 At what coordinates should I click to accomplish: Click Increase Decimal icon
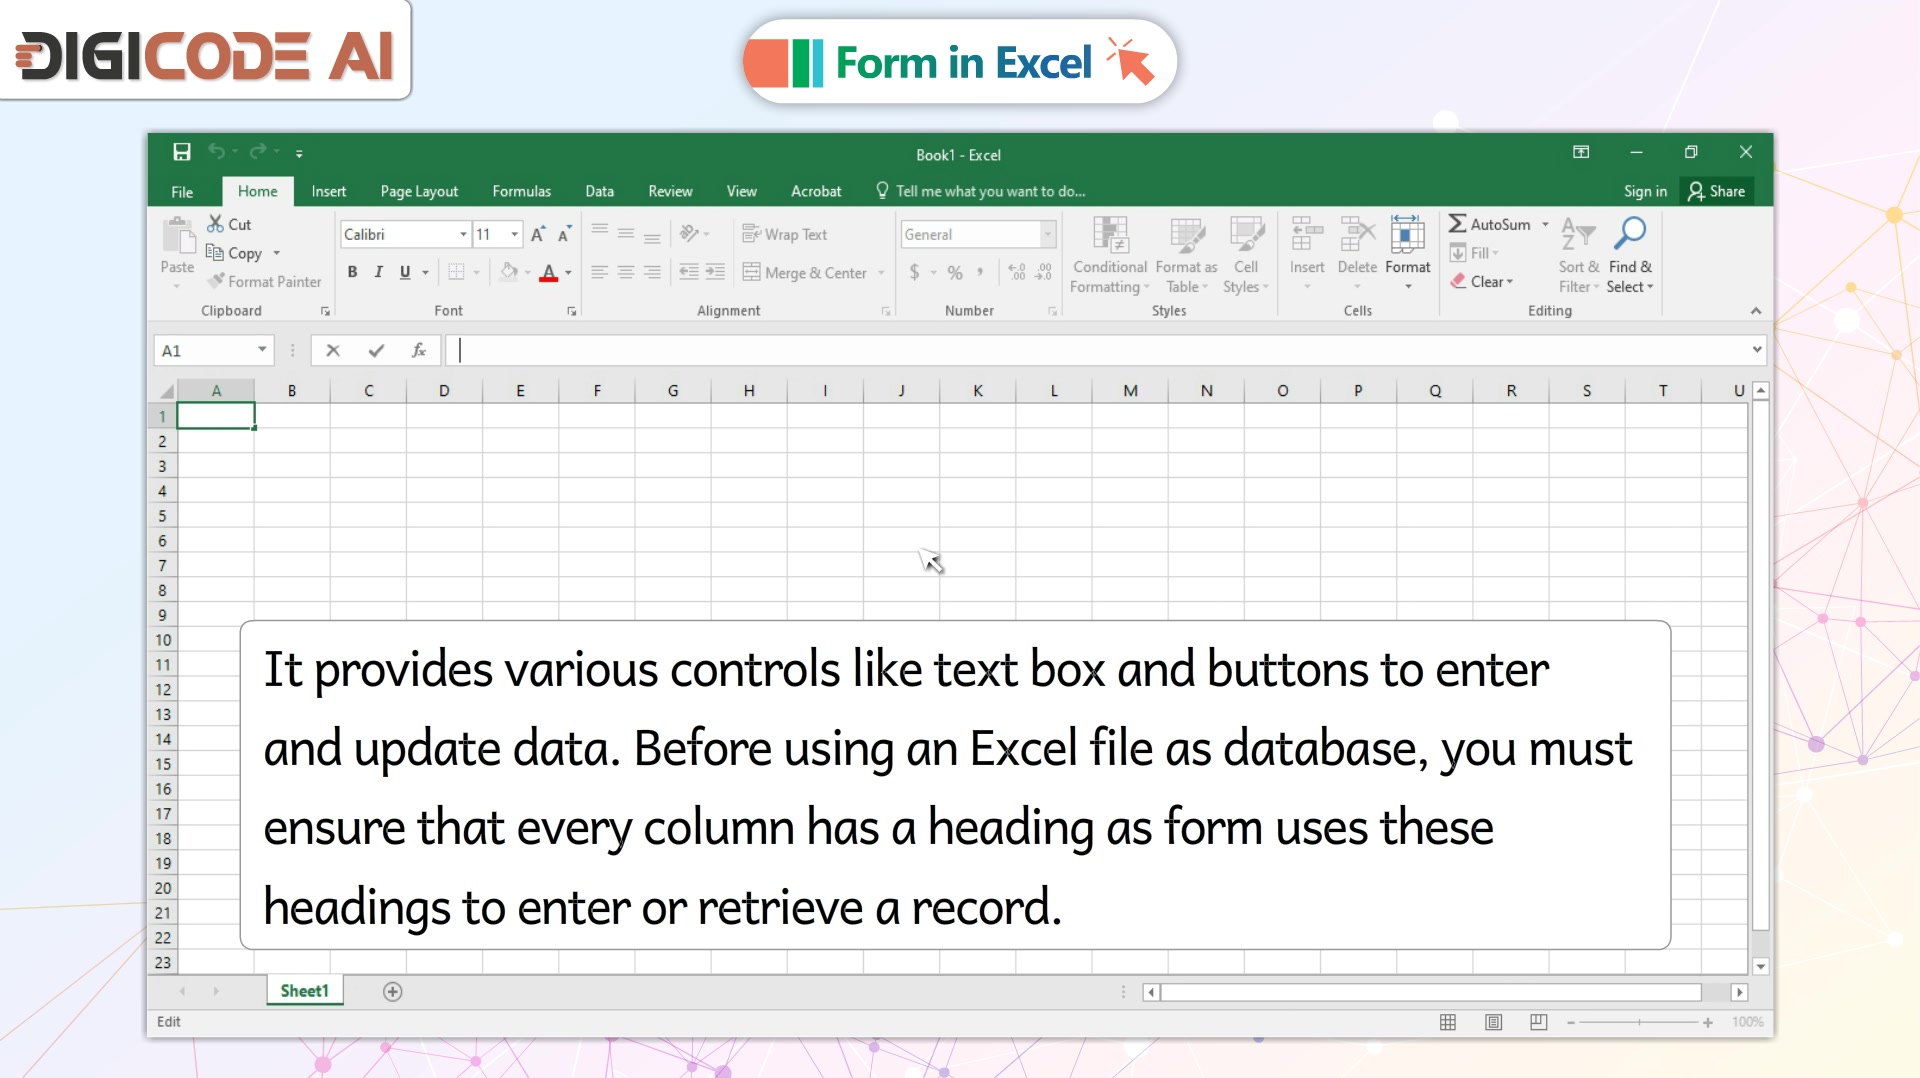(x=1017, y=272)
